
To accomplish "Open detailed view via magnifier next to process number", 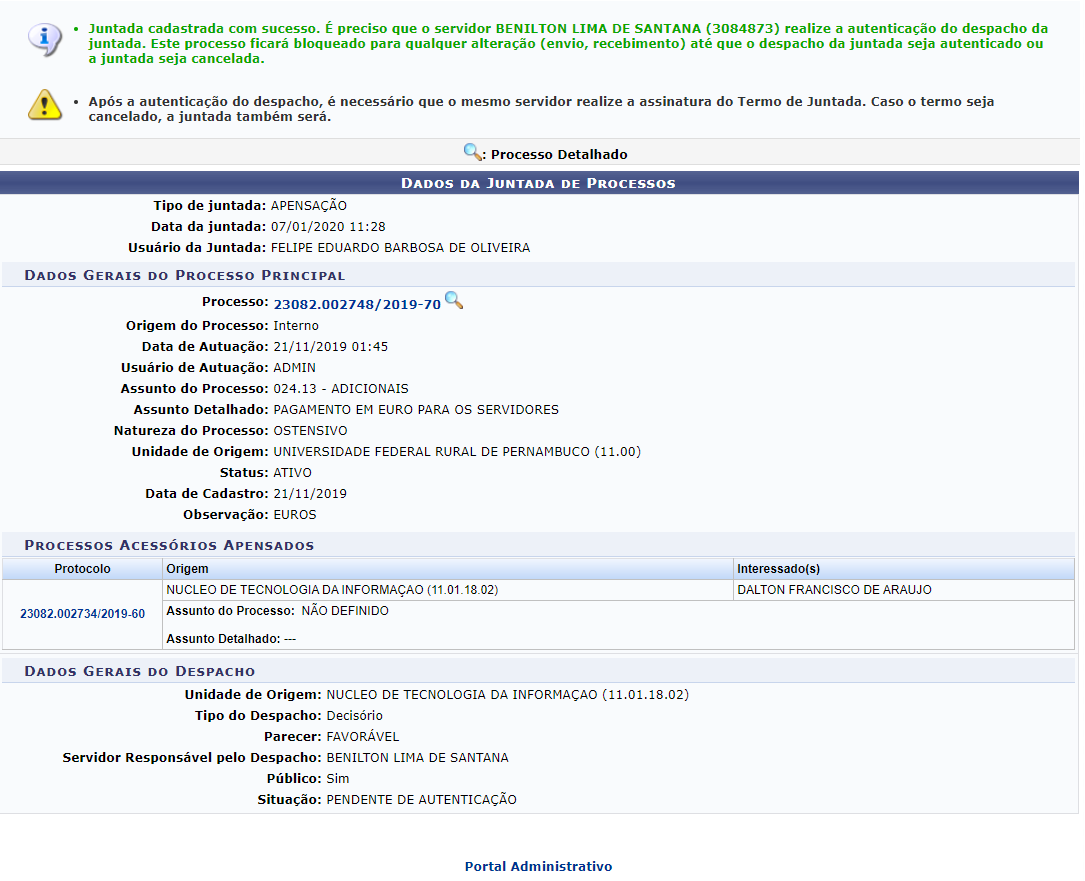I will click(x=454, y=300).
